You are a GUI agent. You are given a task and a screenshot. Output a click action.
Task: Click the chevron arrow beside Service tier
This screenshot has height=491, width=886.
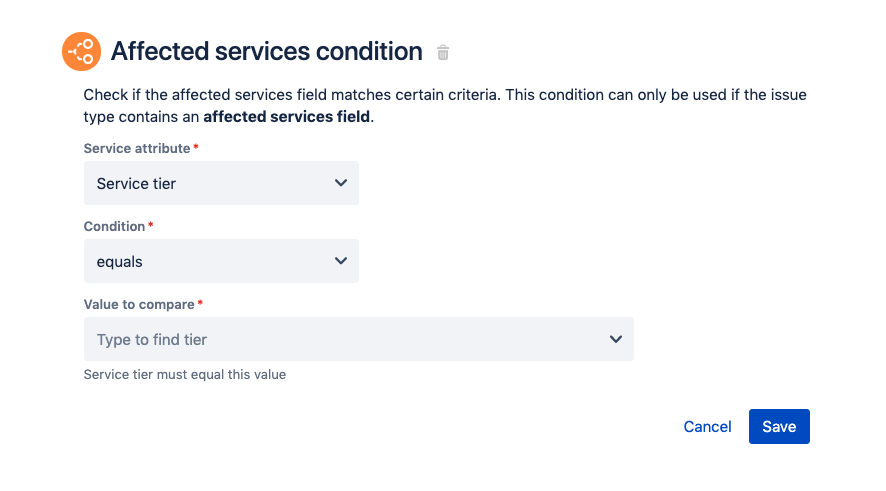341,183
